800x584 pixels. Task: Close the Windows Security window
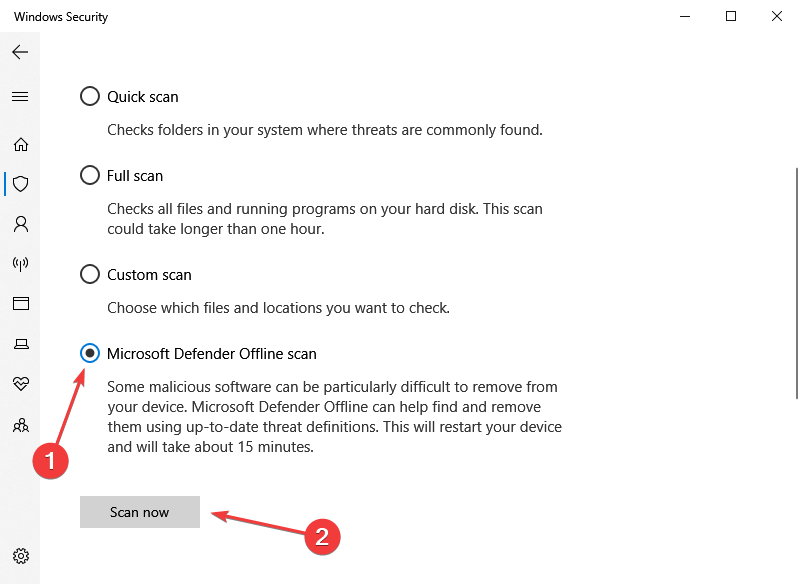[777, 17]
